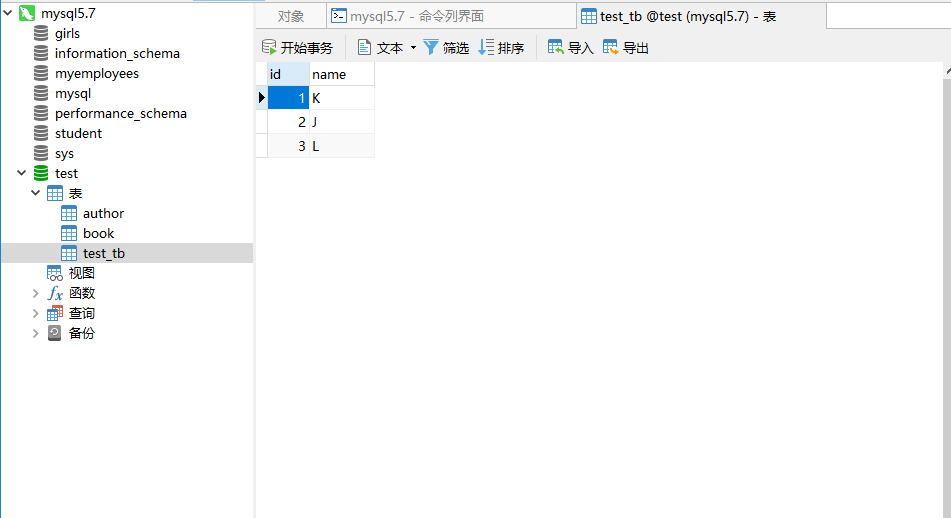Click the sys database icon
This screenshot has width=951, height=518.
tap(41, 153)
